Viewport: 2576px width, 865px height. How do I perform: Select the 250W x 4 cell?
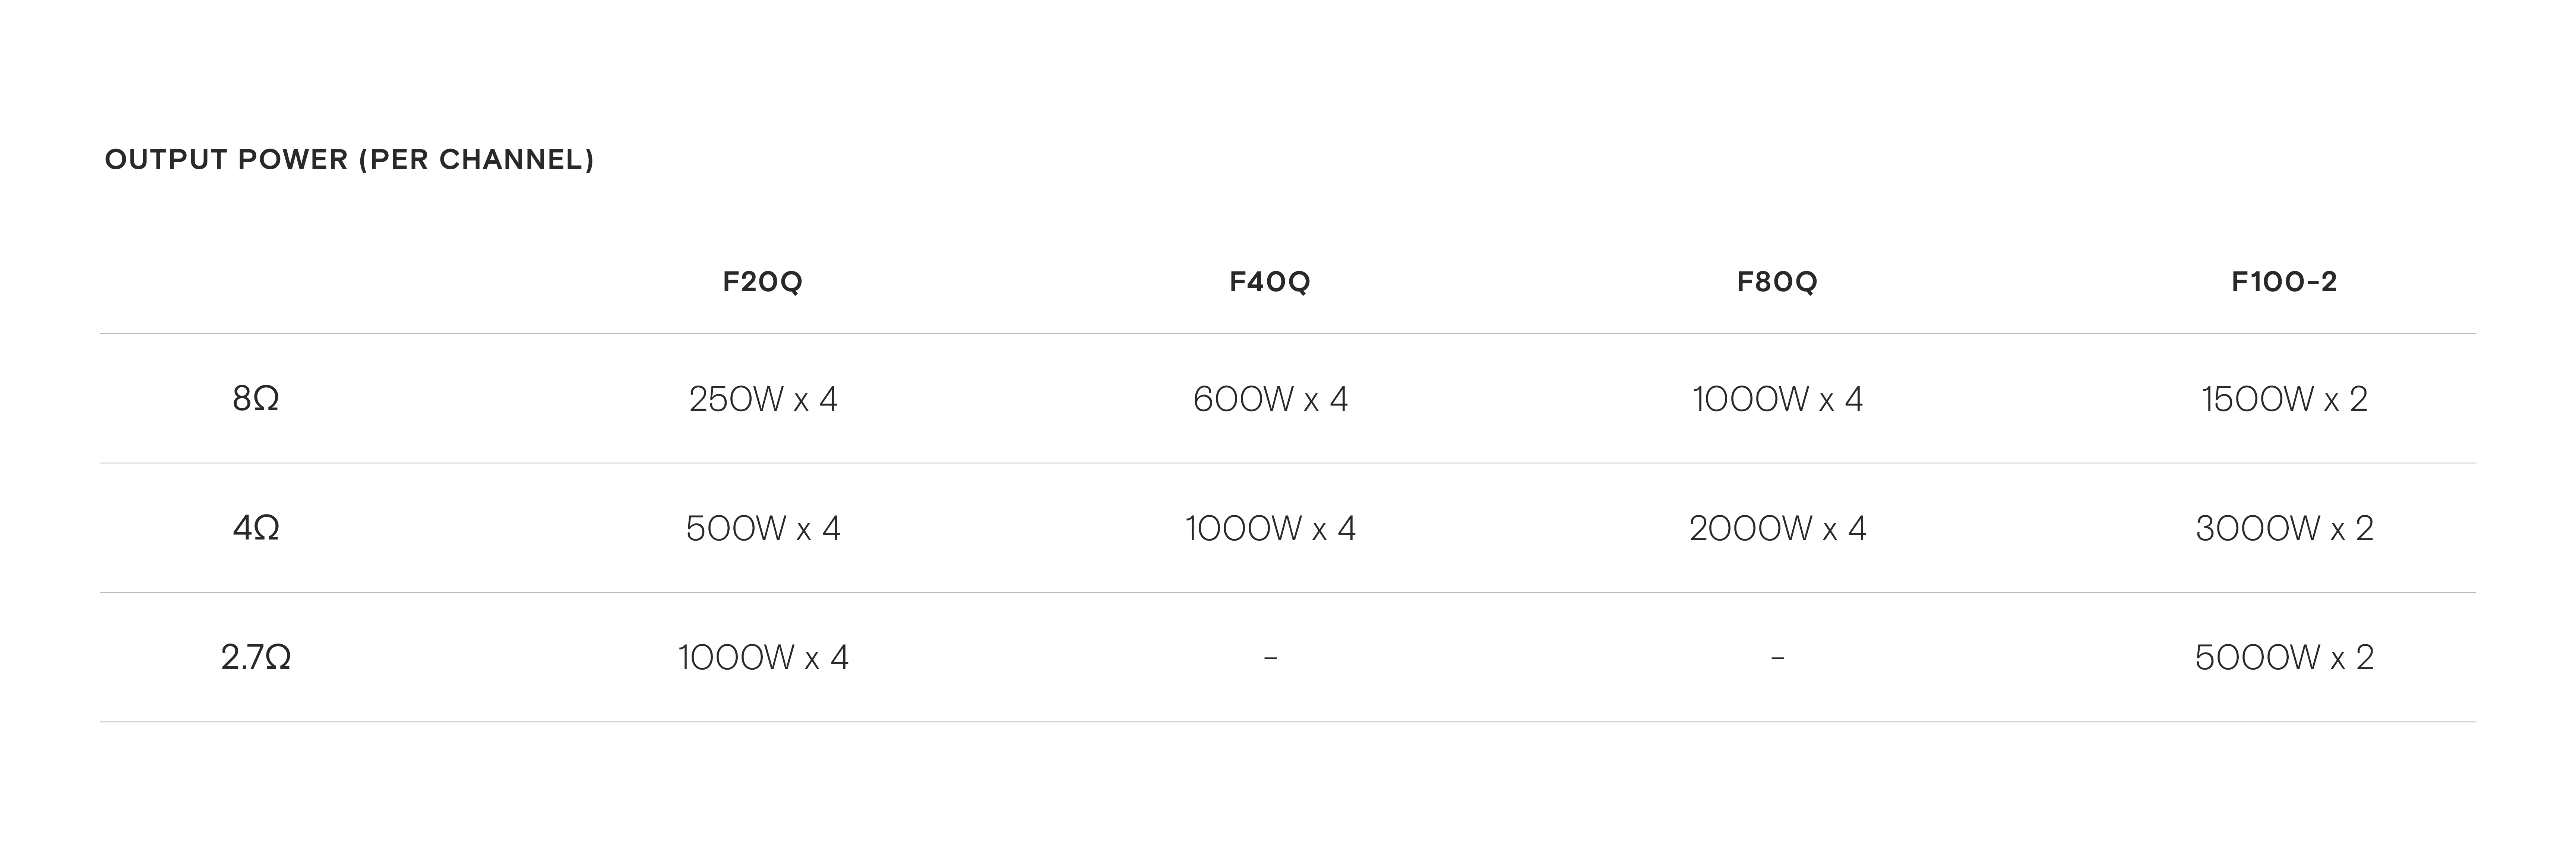pos(763,399)
